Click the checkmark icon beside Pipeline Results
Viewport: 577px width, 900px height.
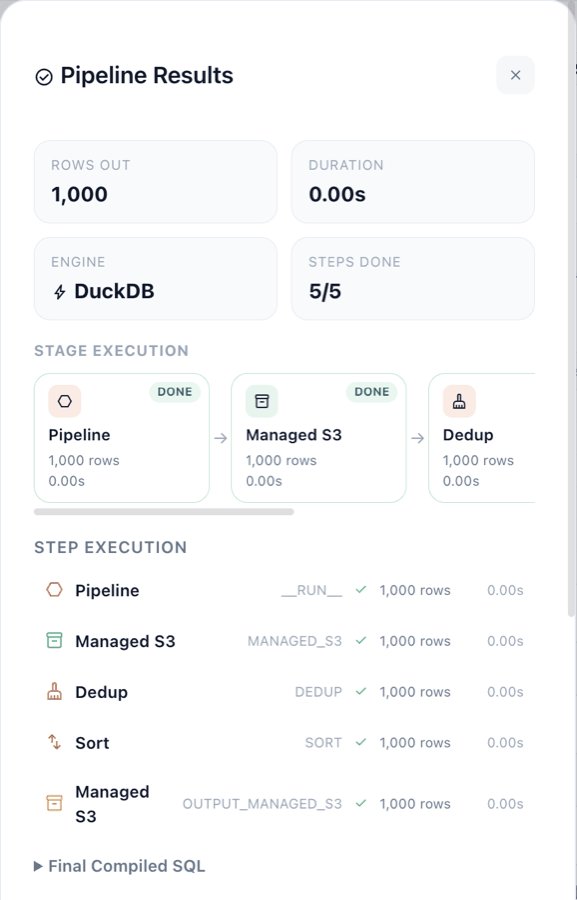(44, 76)
